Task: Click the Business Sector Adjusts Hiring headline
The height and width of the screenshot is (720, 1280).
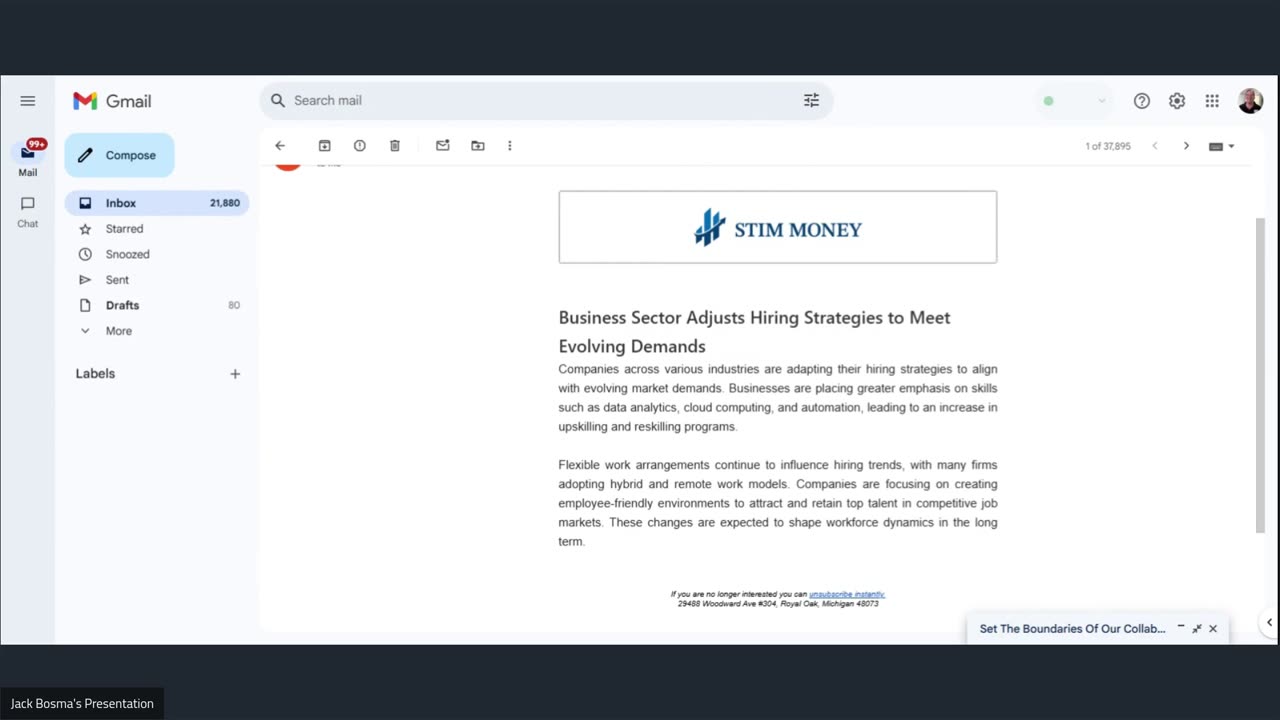Action: point(755,332)
